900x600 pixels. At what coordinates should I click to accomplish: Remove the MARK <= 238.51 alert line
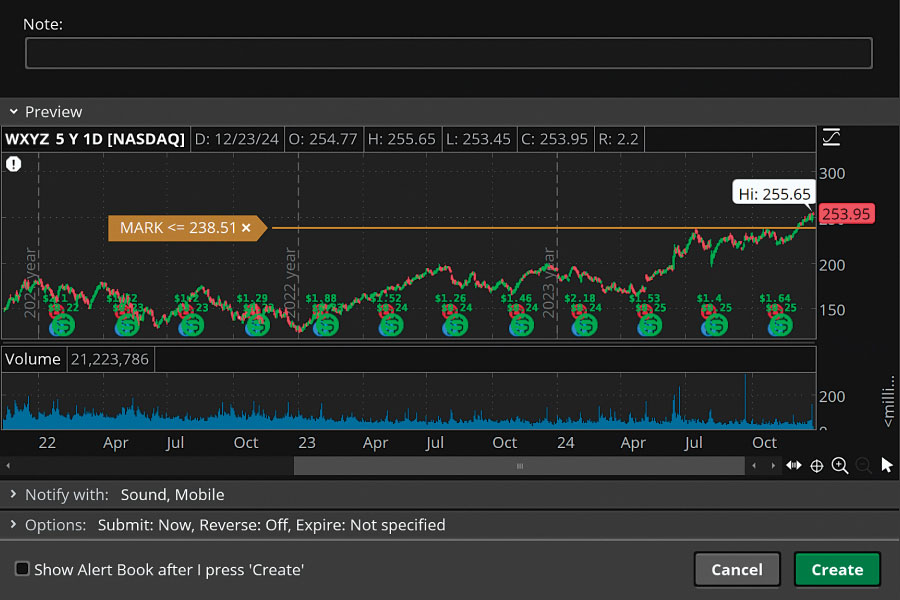point(246,228)
